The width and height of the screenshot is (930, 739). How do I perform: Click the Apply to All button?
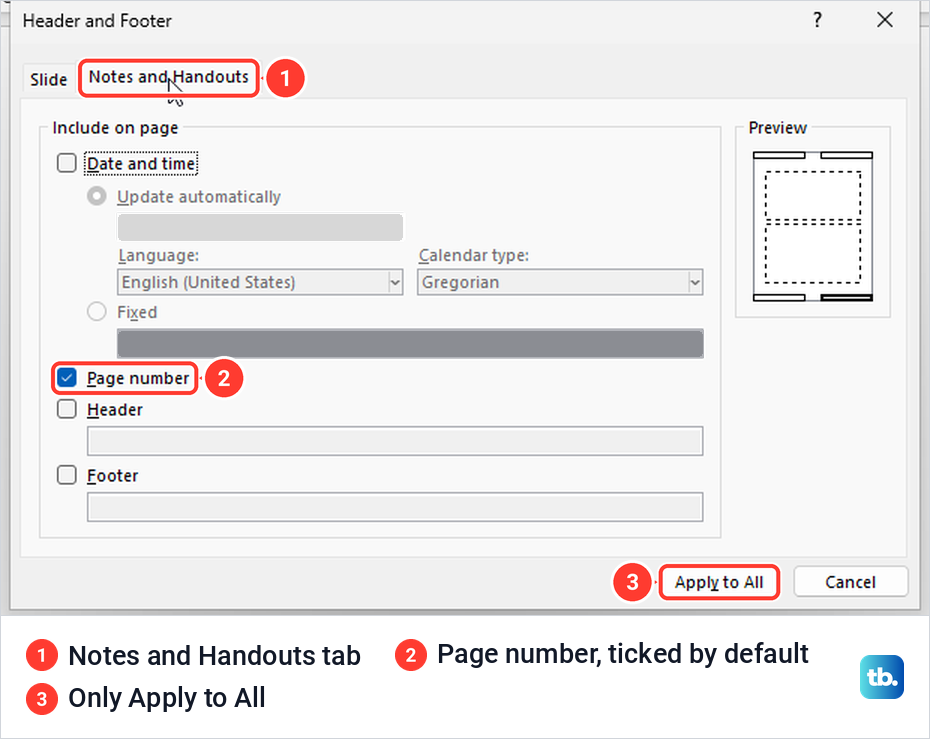point(719,582)
